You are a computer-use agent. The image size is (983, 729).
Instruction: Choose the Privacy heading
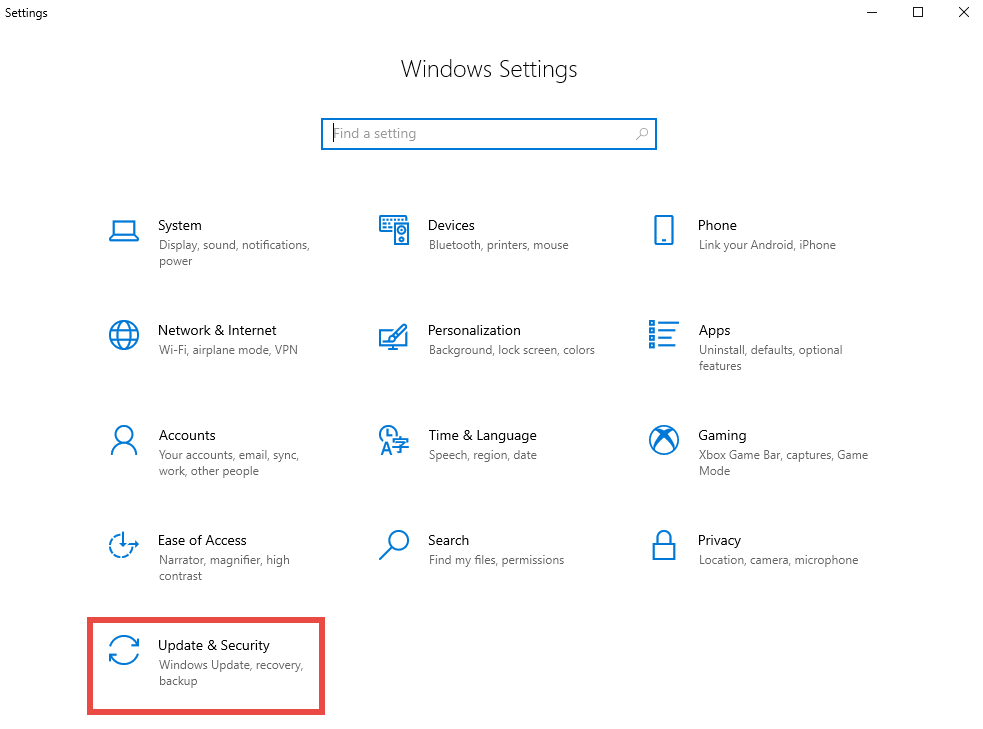[719, 541]
